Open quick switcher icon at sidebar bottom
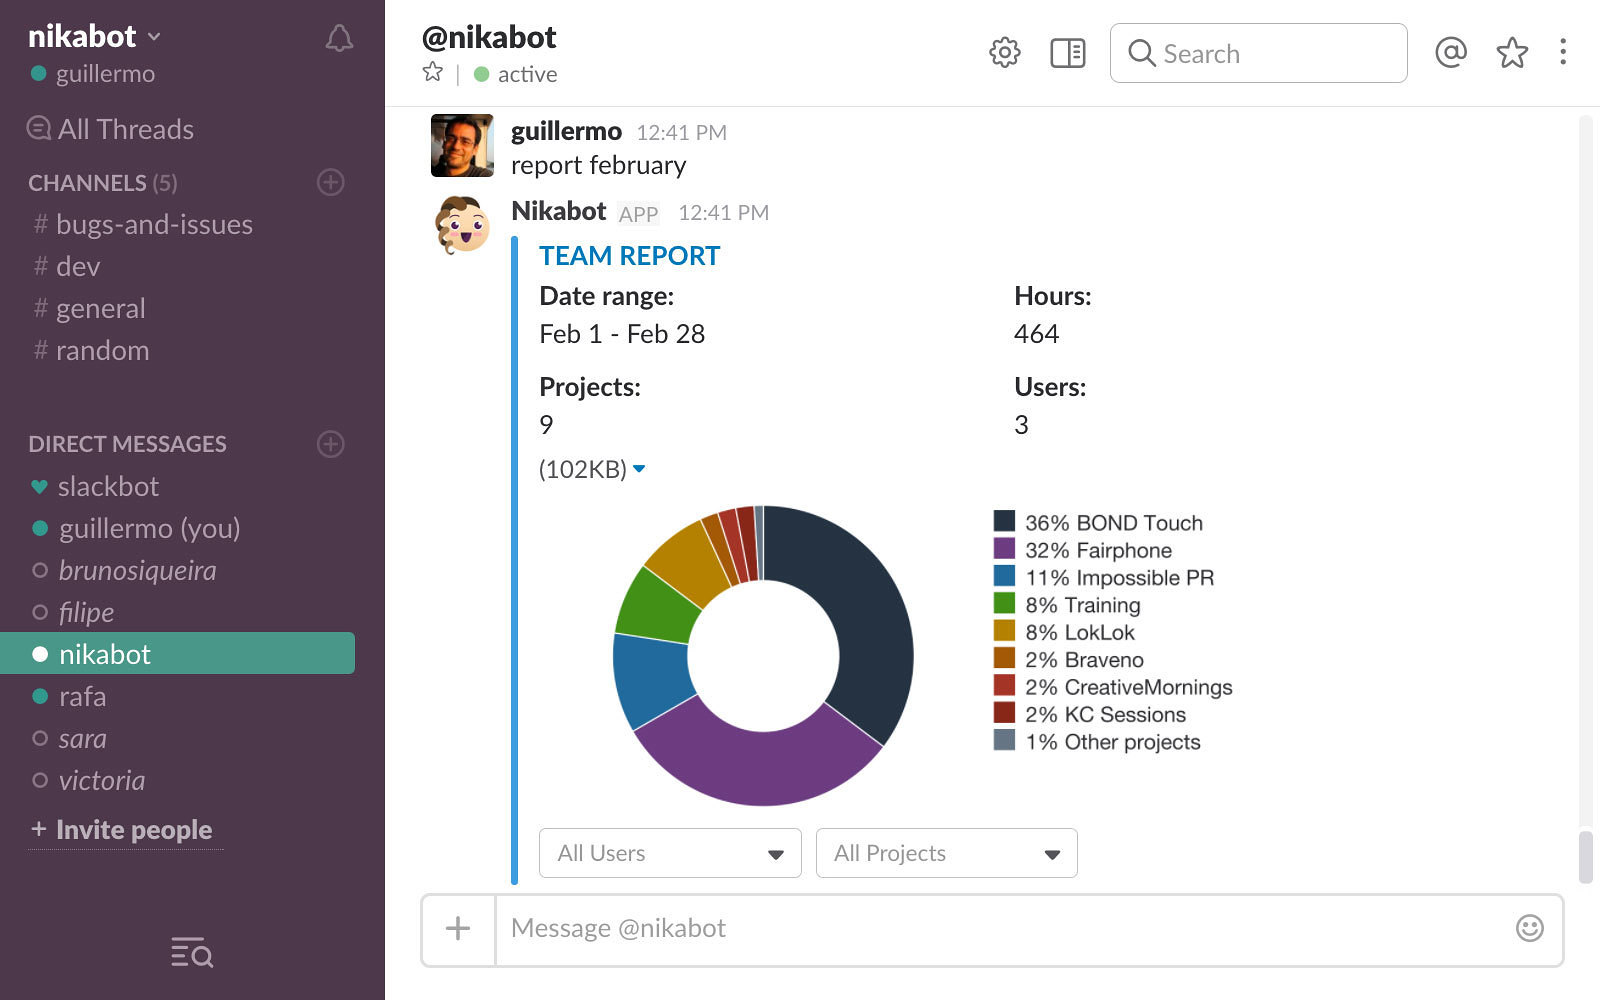This screenshot has width=1600, height=1000. 192,953
